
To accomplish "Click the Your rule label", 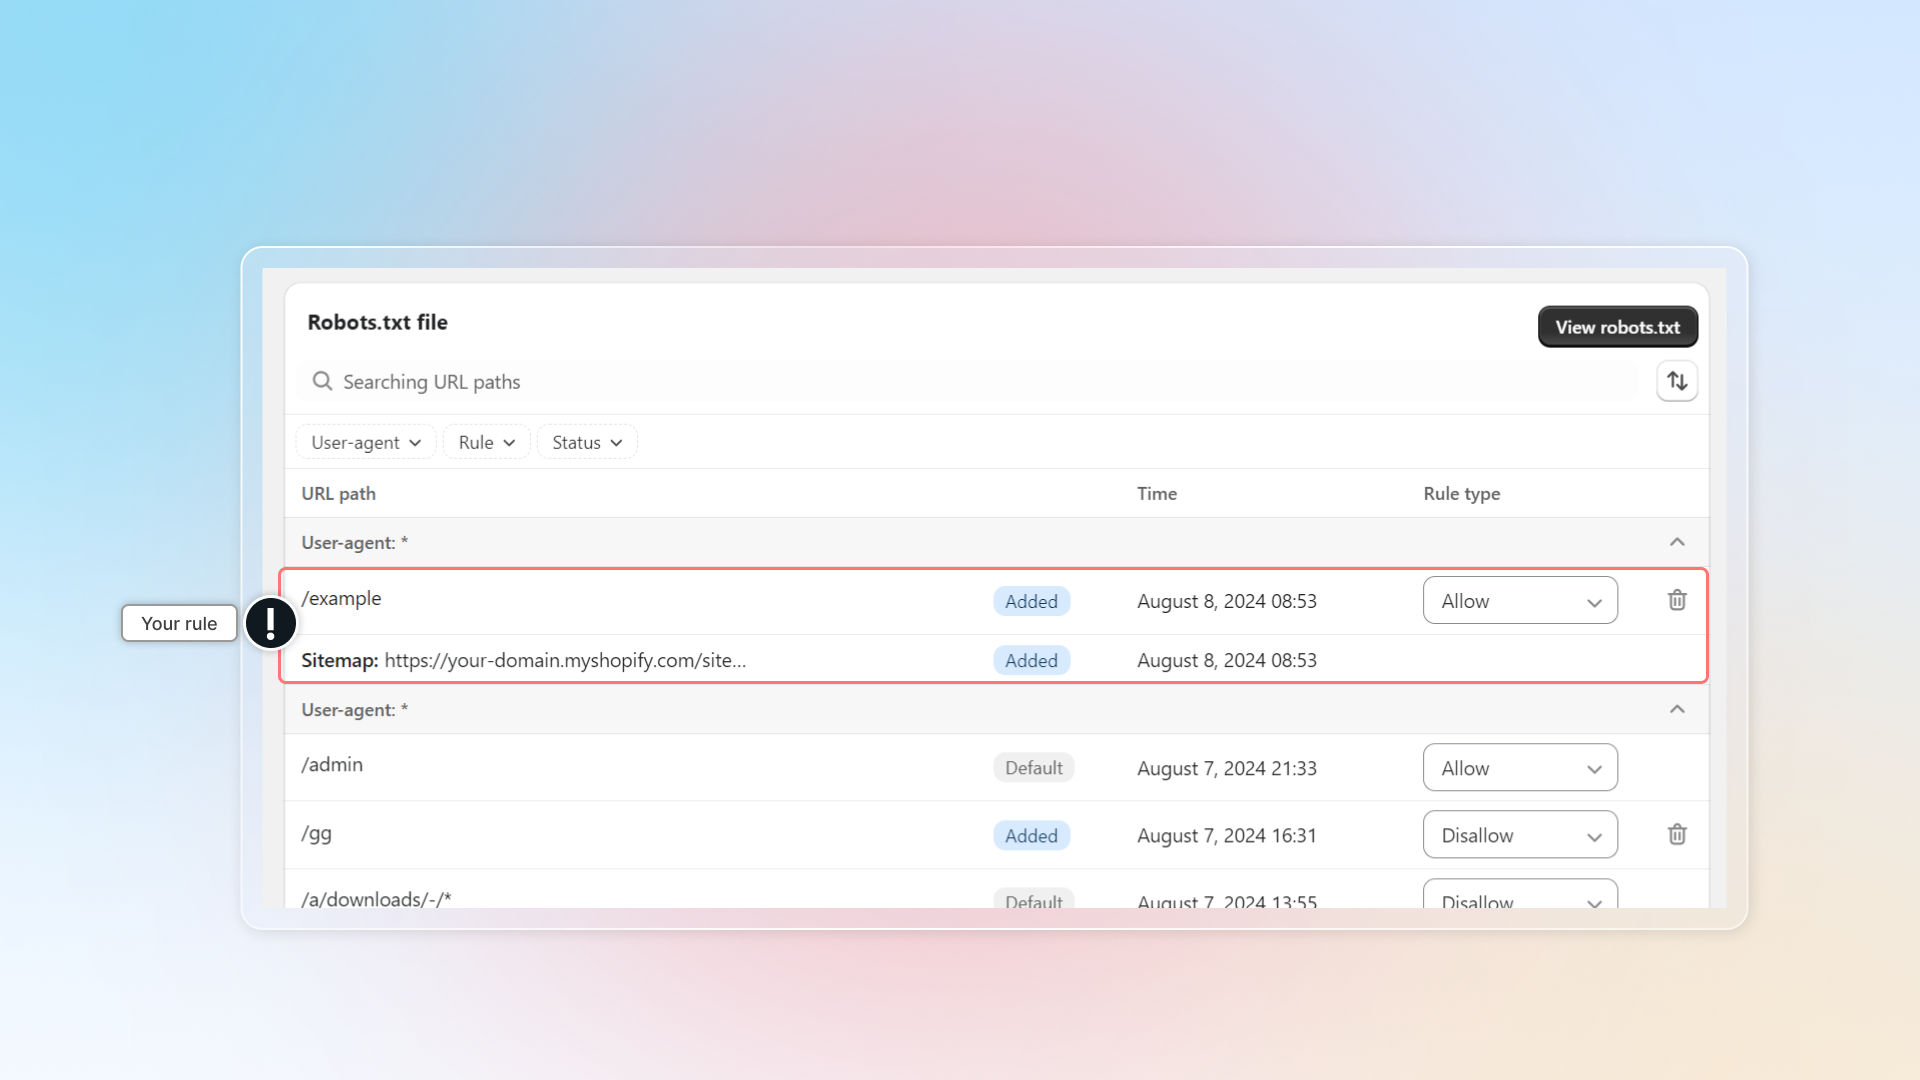I will (179, 623).
